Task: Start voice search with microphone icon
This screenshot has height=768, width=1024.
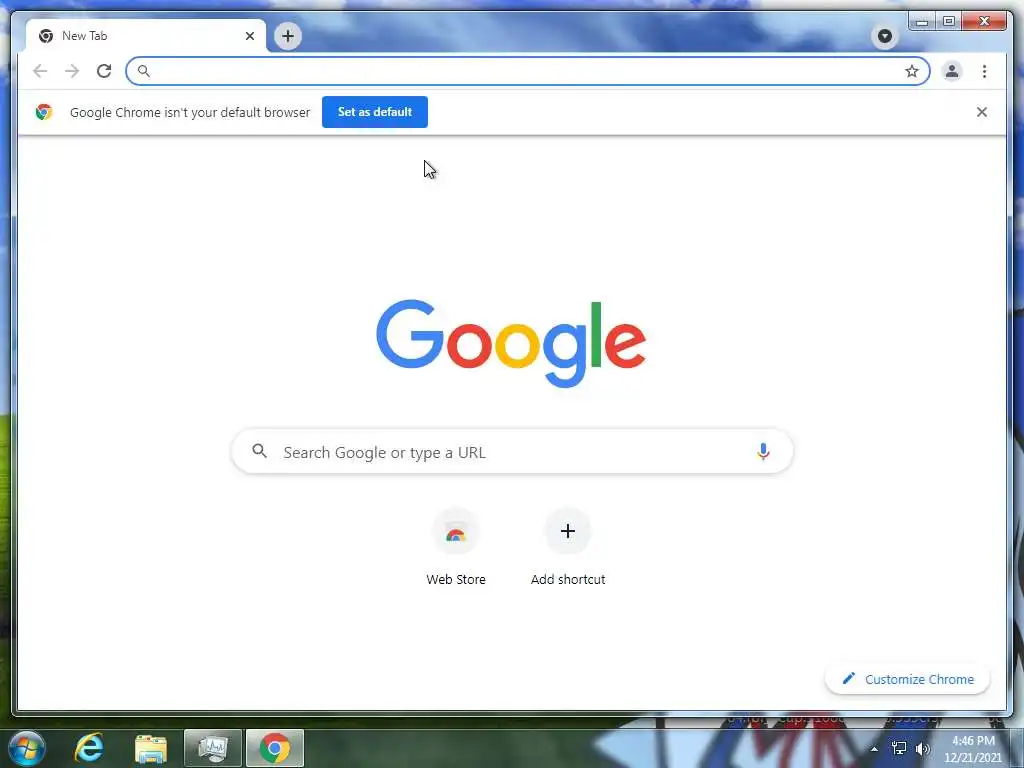Action: coord(763,452)
